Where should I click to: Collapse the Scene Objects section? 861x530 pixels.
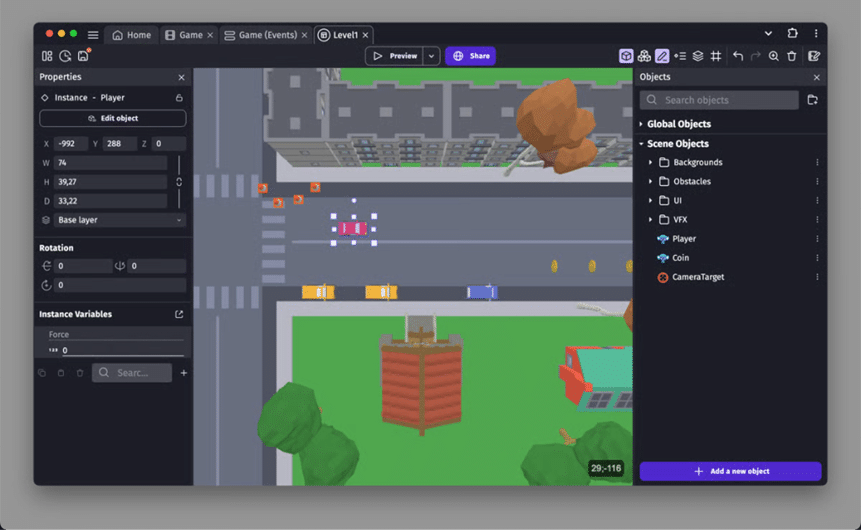point(641,144)
